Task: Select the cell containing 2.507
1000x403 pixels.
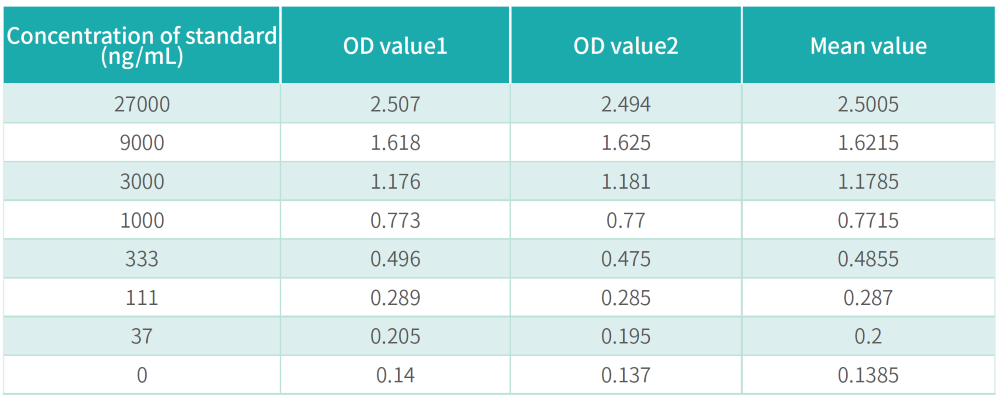Action: click(x=395, y=104)
